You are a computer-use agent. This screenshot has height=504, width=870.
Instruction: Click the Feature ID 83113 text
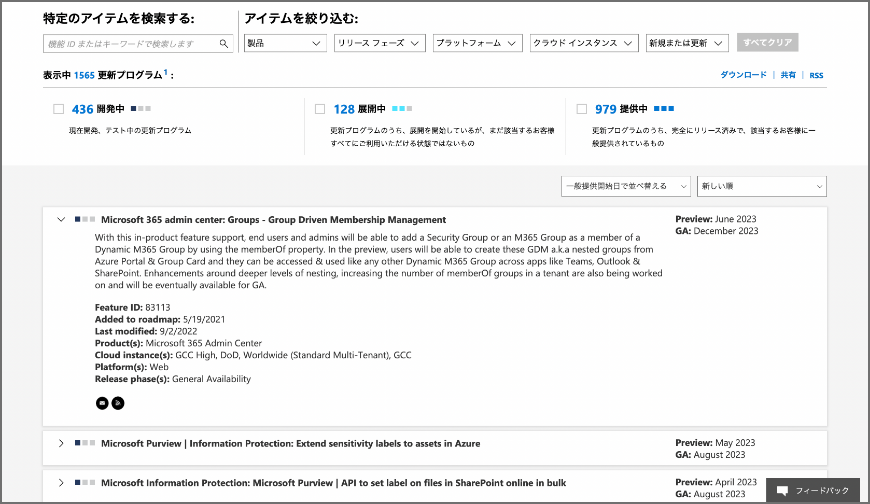(133, 308)
